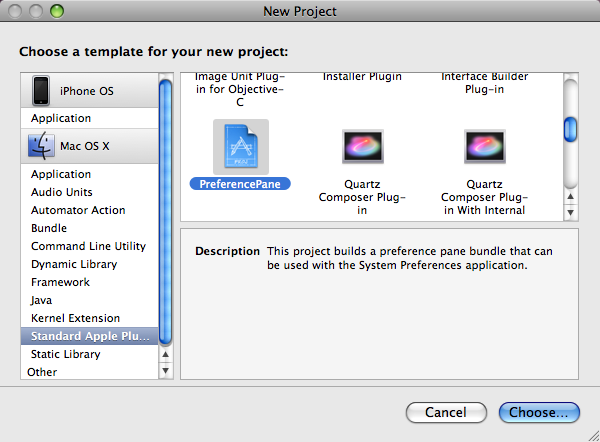The width and height of the screenshot is (600, 442).
Task: Select the PreferencePane template icon
Action: tap(240, 148)
